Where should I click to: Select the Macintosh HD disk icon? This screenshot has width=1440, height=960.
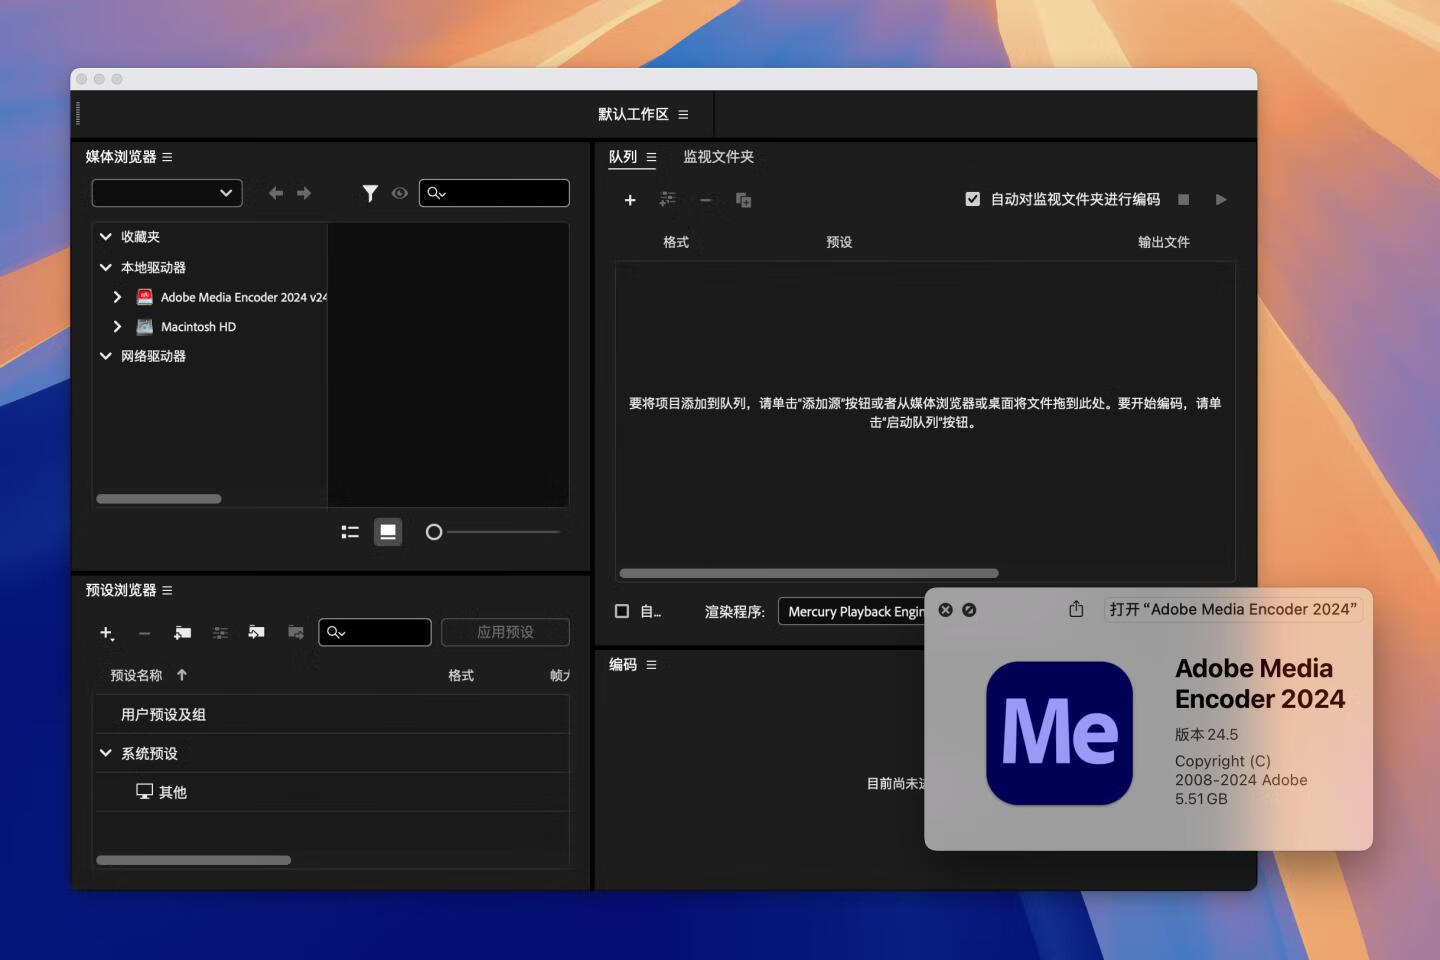click(145, 326)
